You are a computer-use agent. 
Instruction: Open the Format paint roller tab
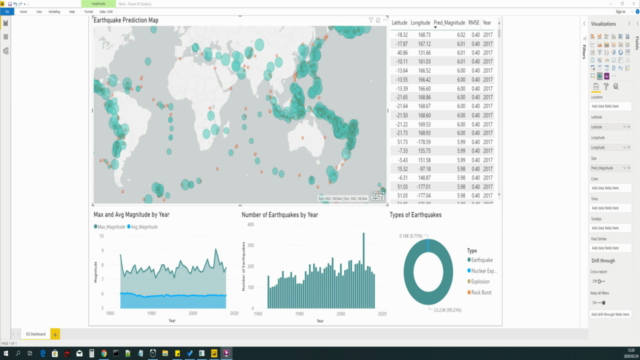pyautogui.click(x=606, y=87)
